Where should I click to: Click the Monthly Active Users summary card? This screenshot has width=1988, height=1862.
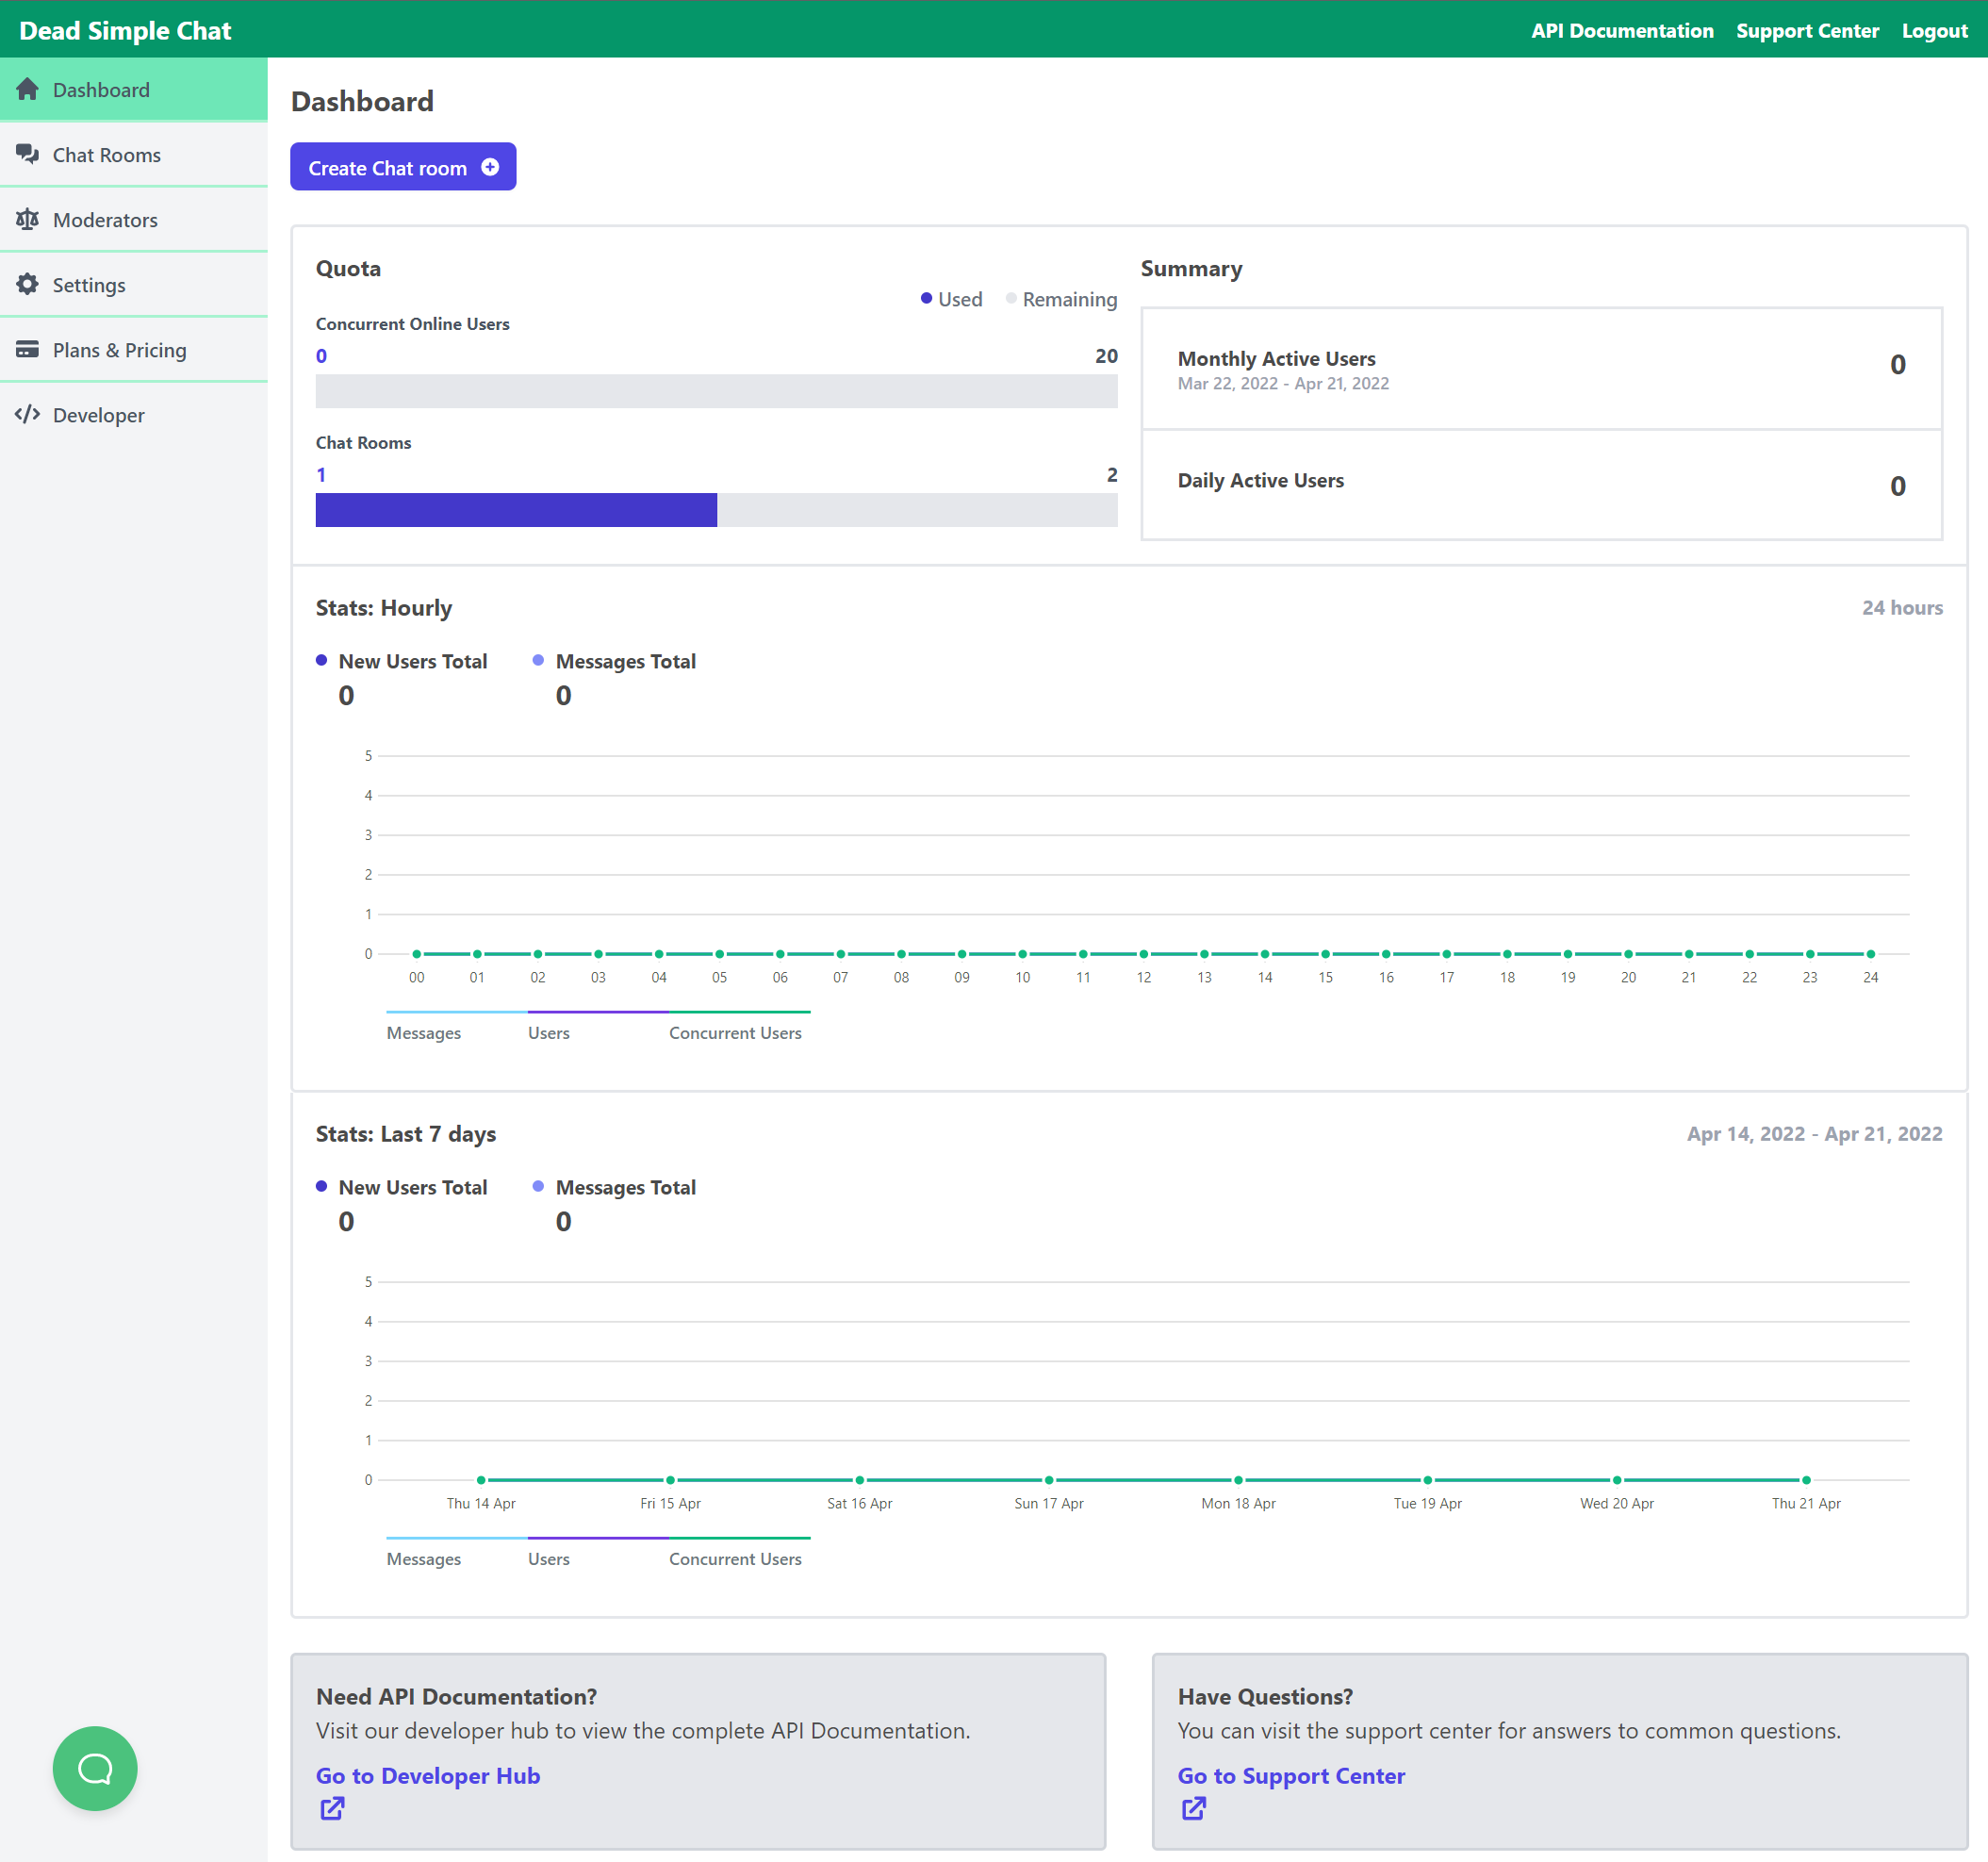point(1541,369)
